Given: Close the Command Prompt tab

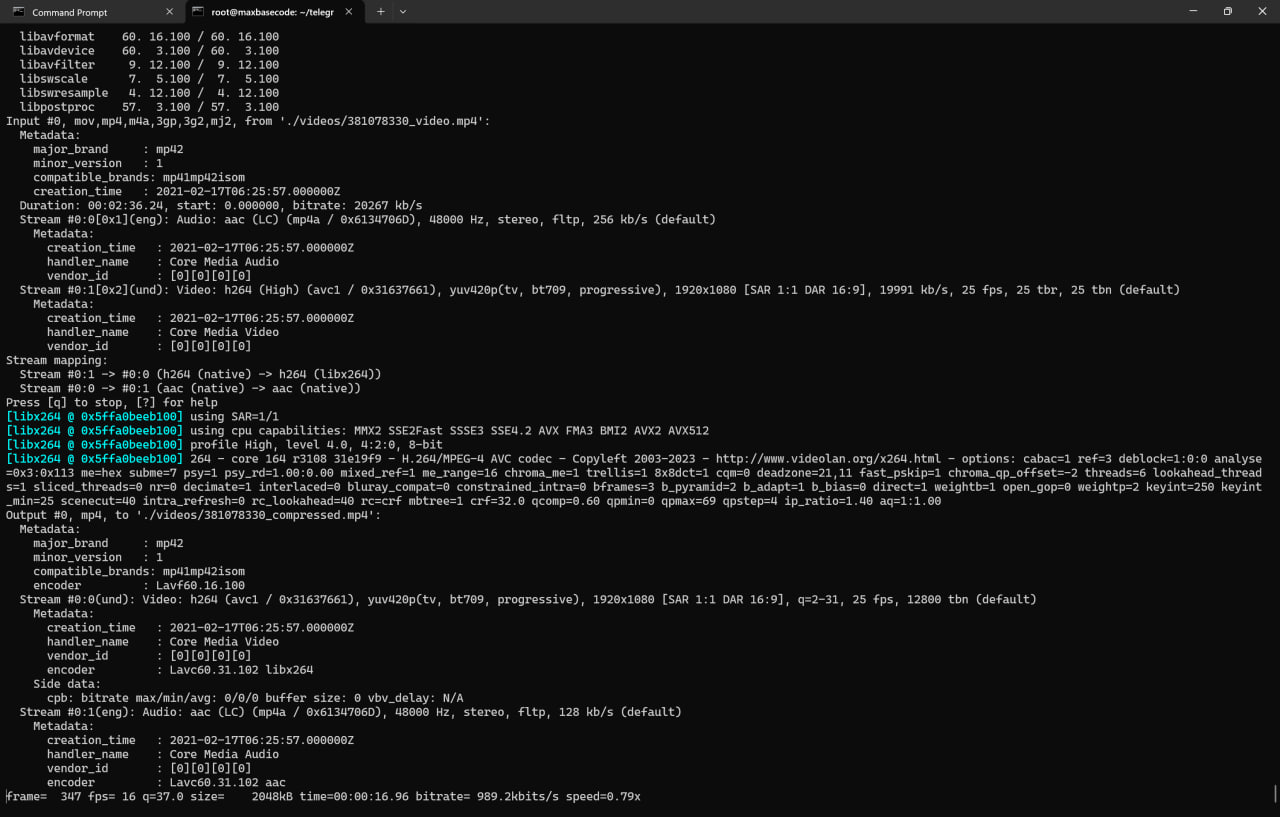Looking at the screenshot, I should pyautogui.click(x=167, y=11).
